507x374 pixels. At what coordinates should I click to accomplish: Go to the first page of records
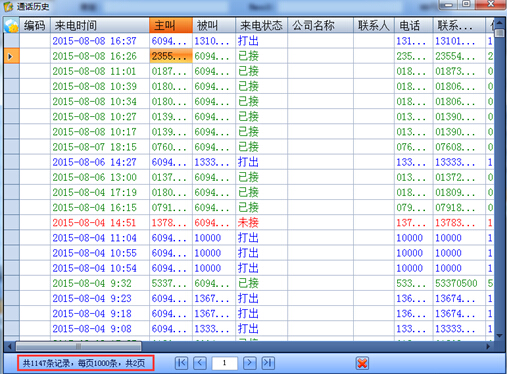(x=181, y=363)
